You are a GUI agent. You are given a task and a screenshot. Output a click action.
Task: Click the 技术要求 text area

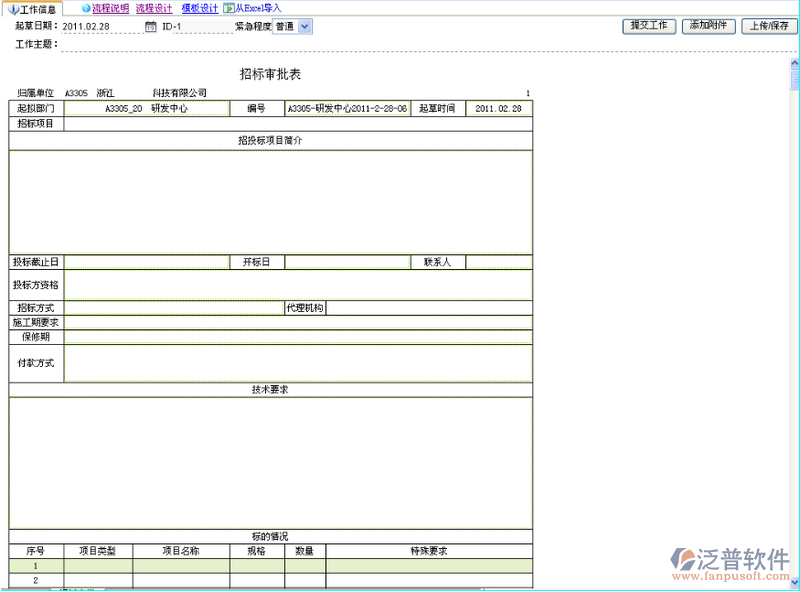[270, 460]
